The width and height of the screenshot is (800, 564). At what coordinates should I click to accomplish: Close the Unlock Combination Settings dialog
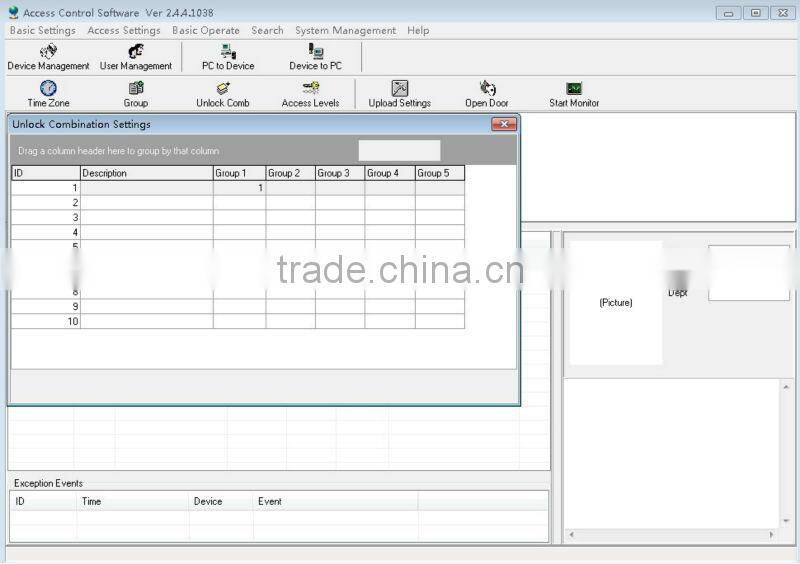point(504,124)
